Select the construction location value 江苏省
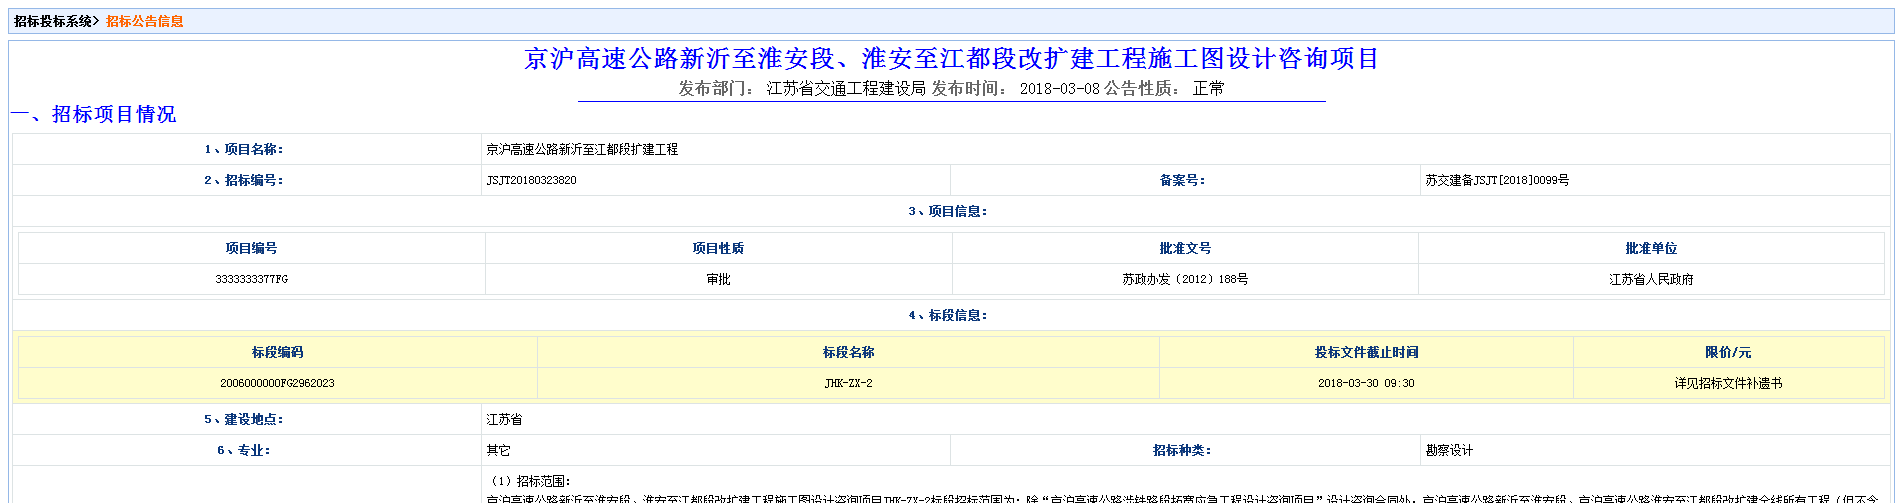The image size is (1903, 503). pyautogui.click(x=504, y=419)
